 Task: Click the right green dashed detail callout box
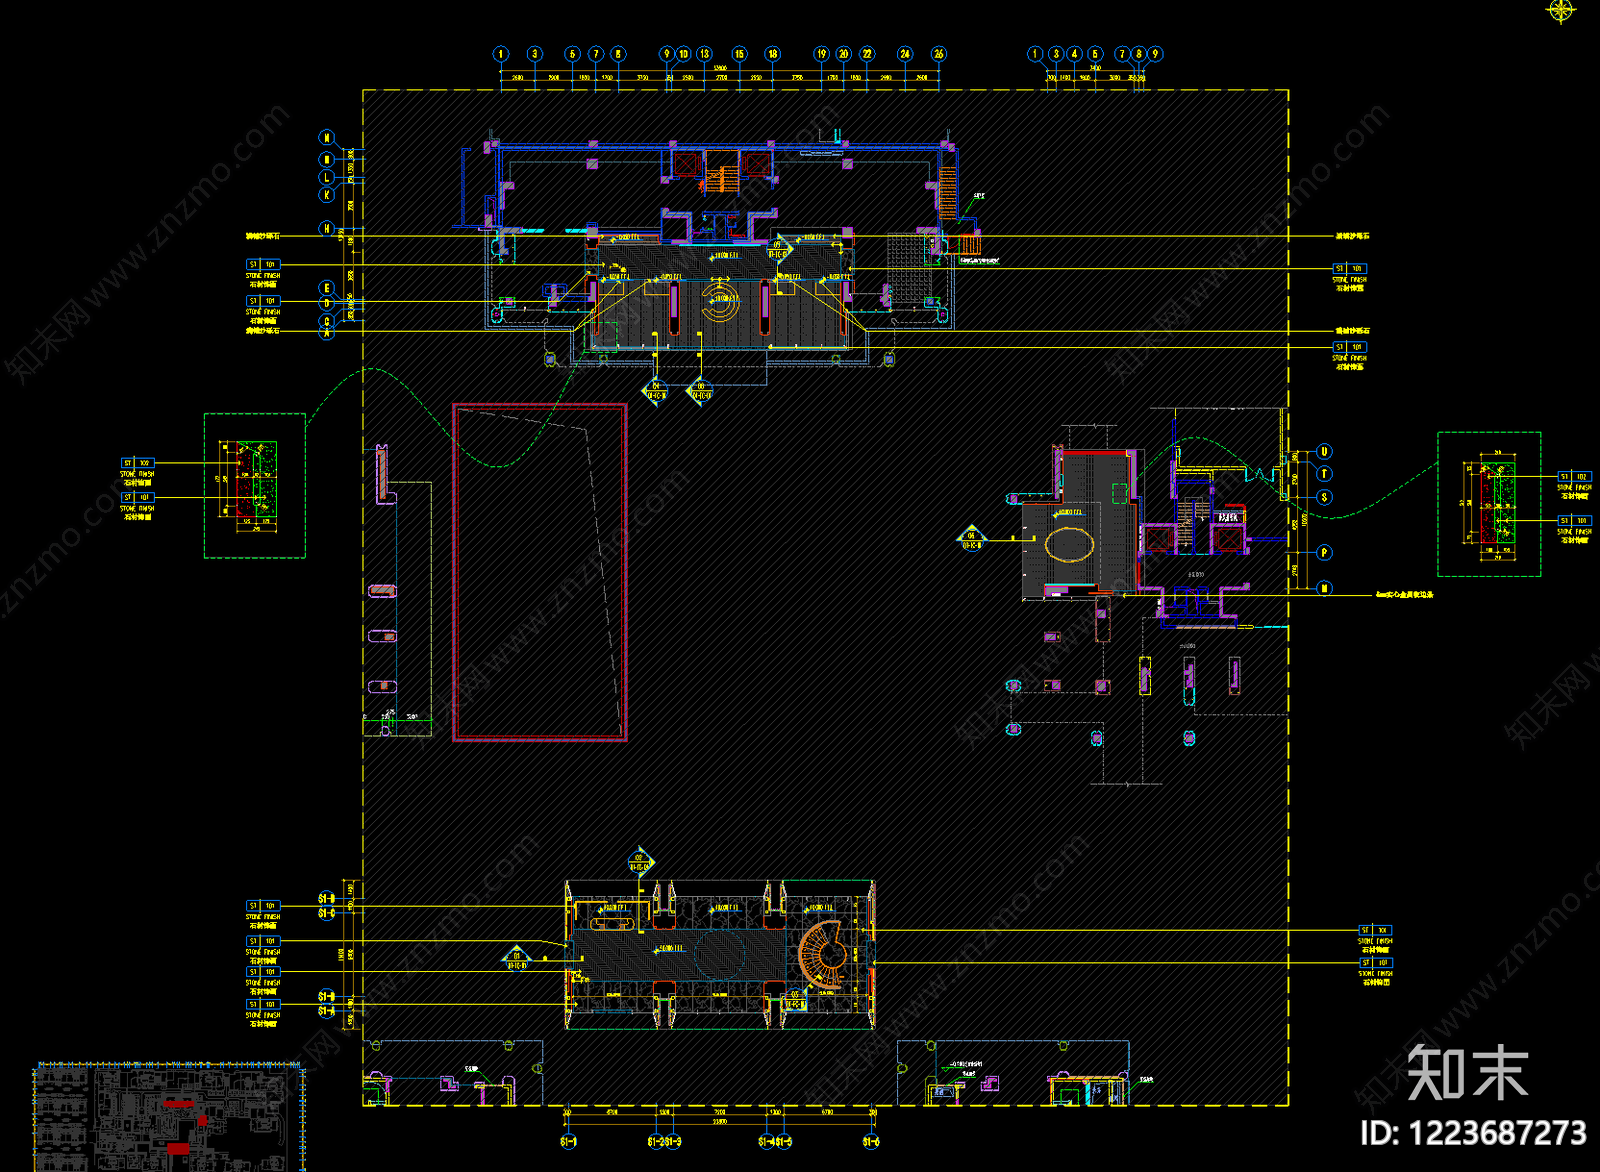[1489, 504]
